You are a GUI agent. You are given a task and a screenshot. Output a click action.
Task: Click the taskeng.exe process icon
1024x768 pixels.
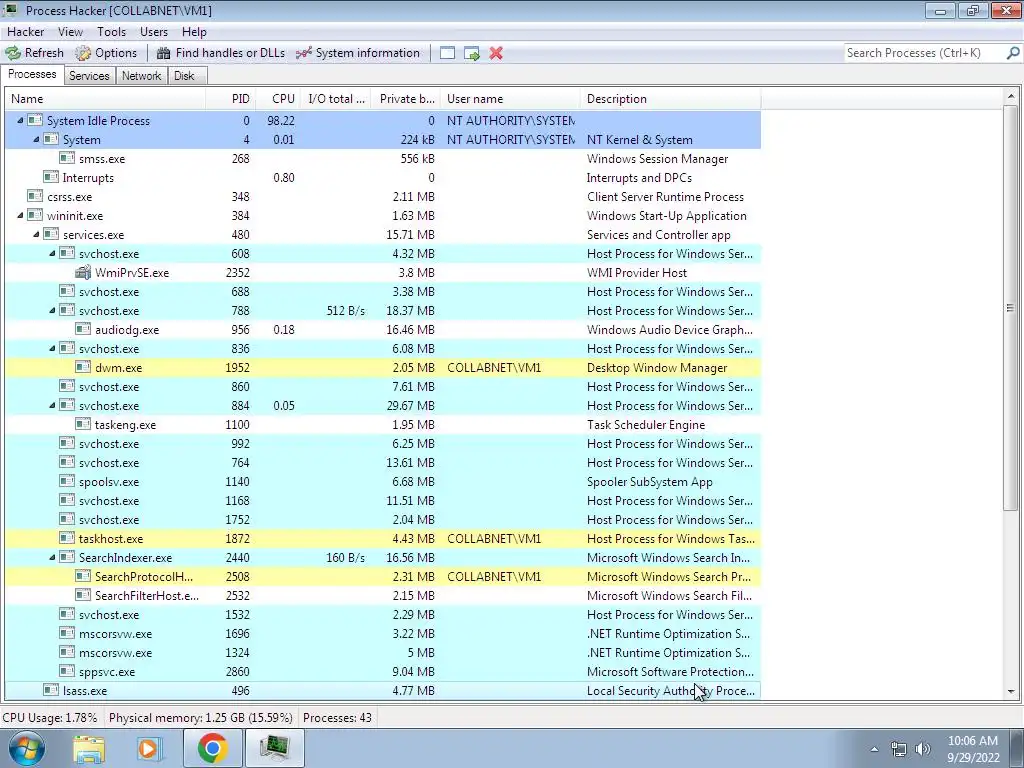[x=83, y=424]
